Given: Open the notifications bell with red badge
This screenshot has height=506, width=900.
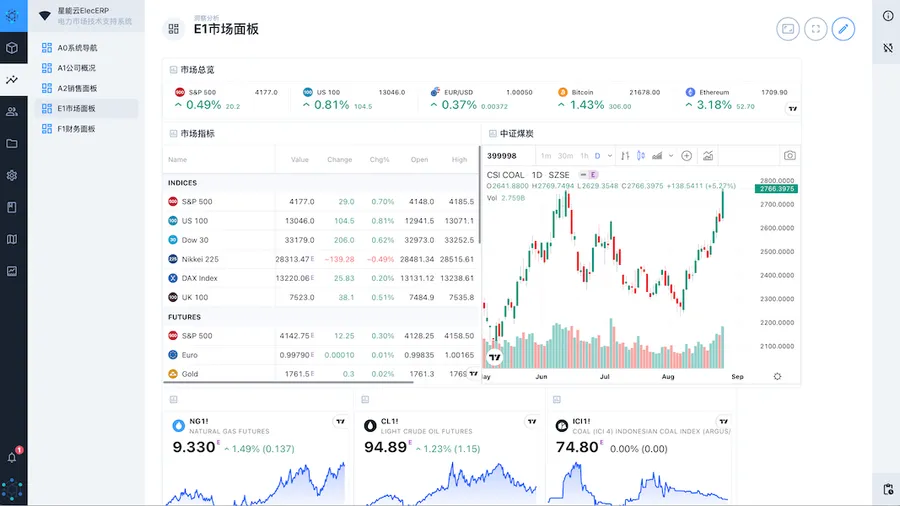Looking at the screenshot, I should pos(12,457).
